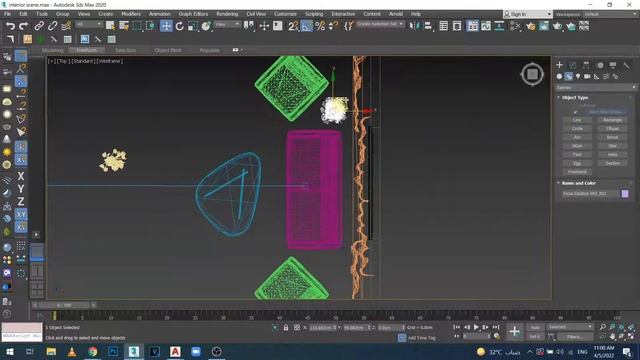Click the Unlink Selection icon

coord(52,26)
